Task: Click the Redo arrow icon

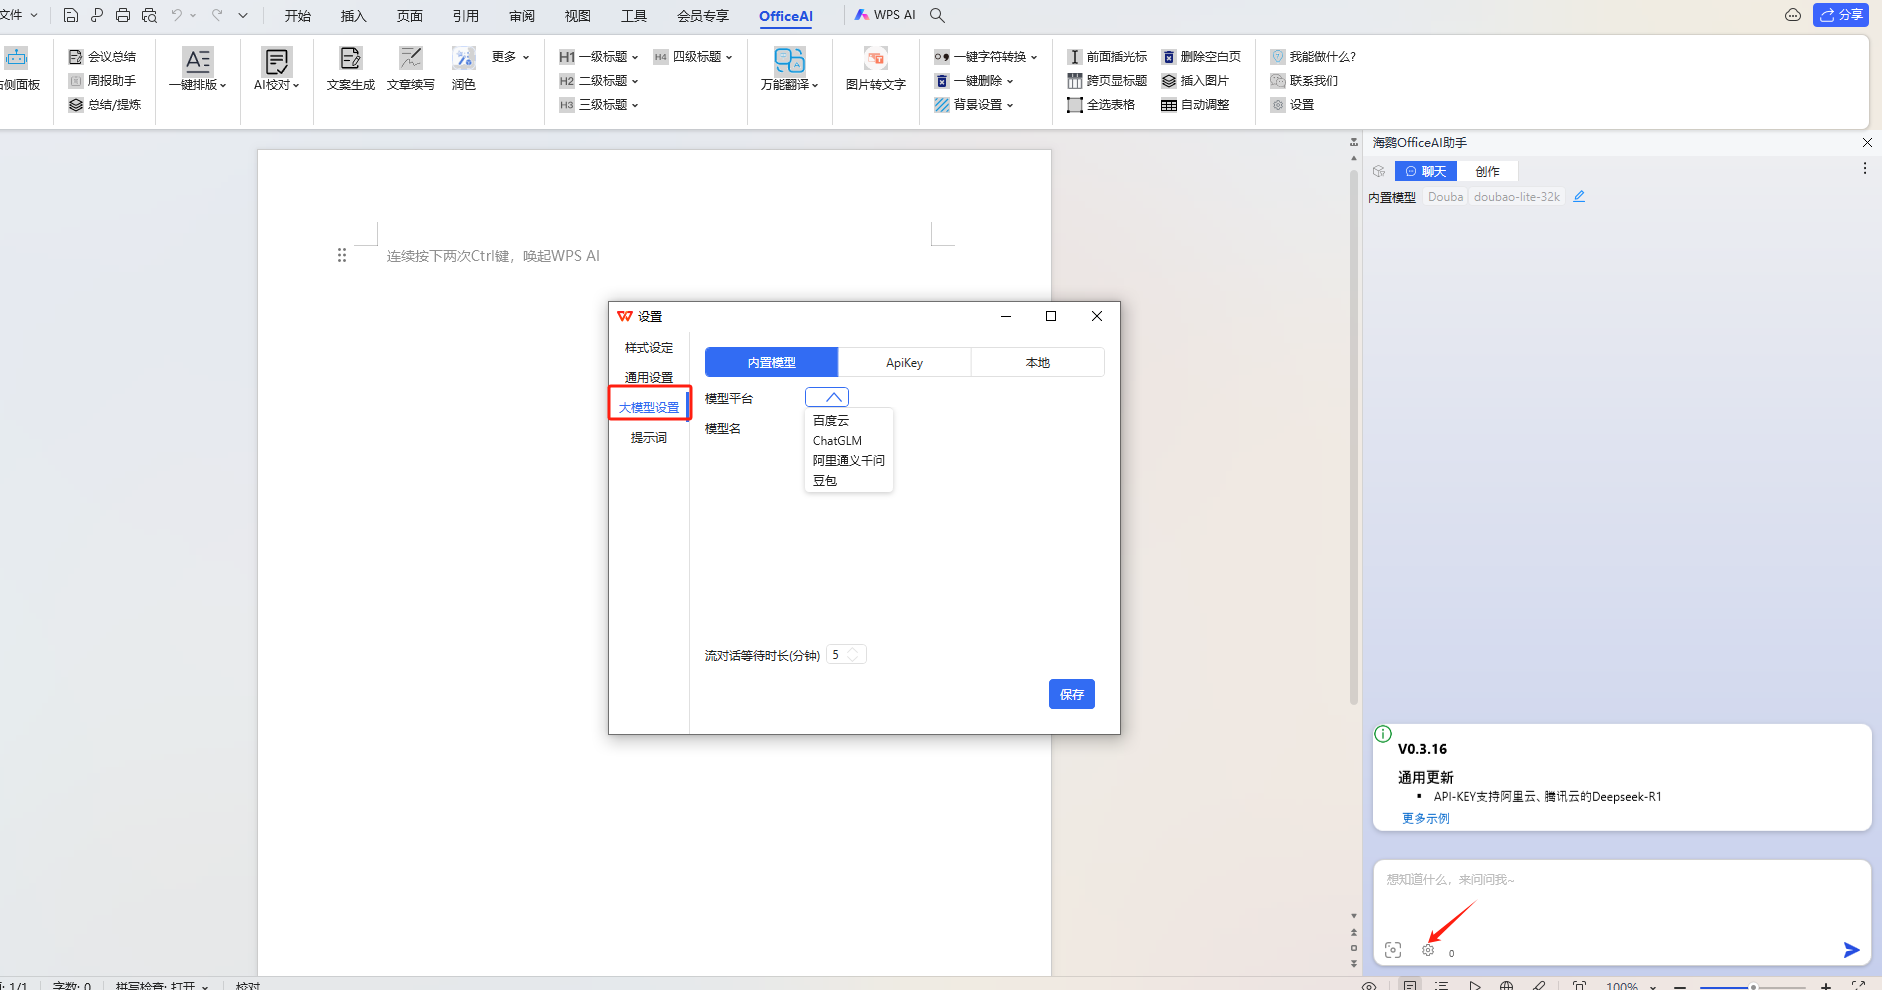Action: click(217, 15)
